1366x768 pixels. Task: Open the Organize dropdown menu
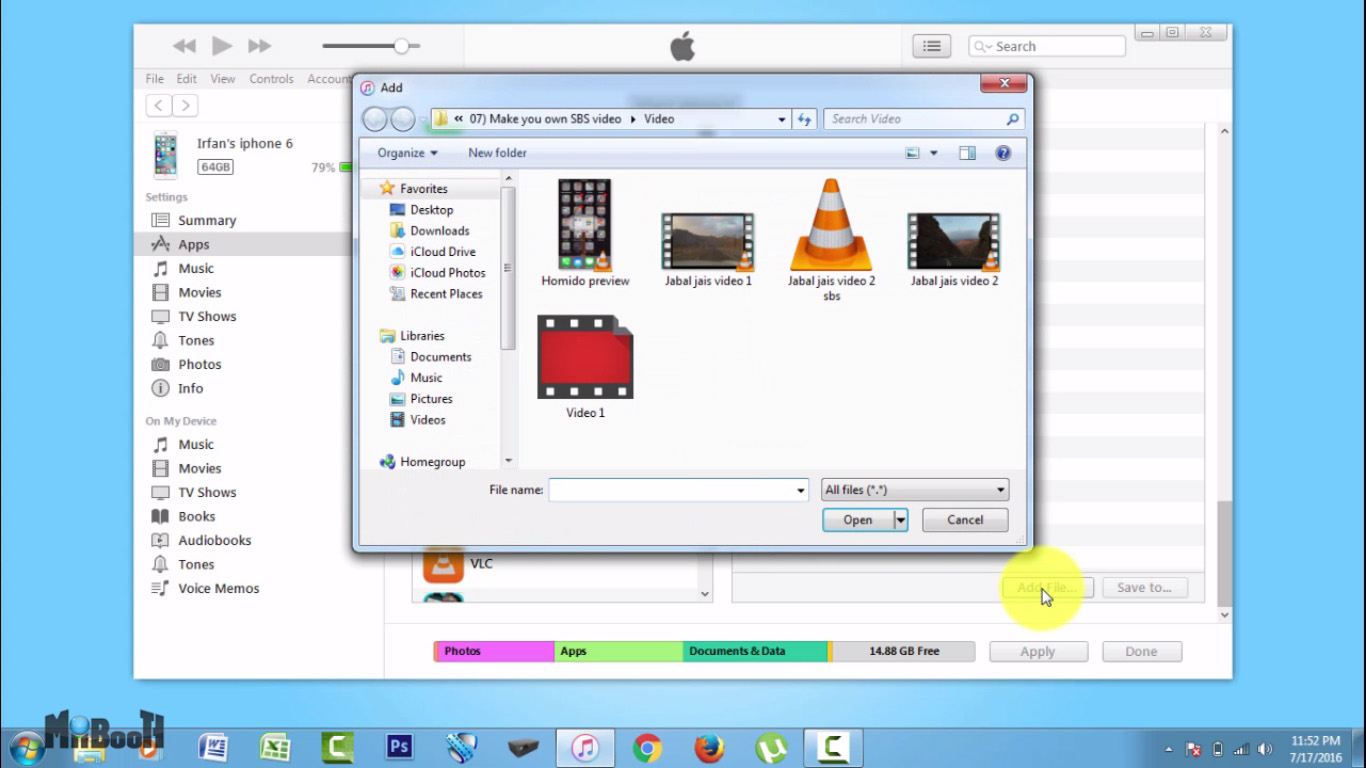[407, 153]
